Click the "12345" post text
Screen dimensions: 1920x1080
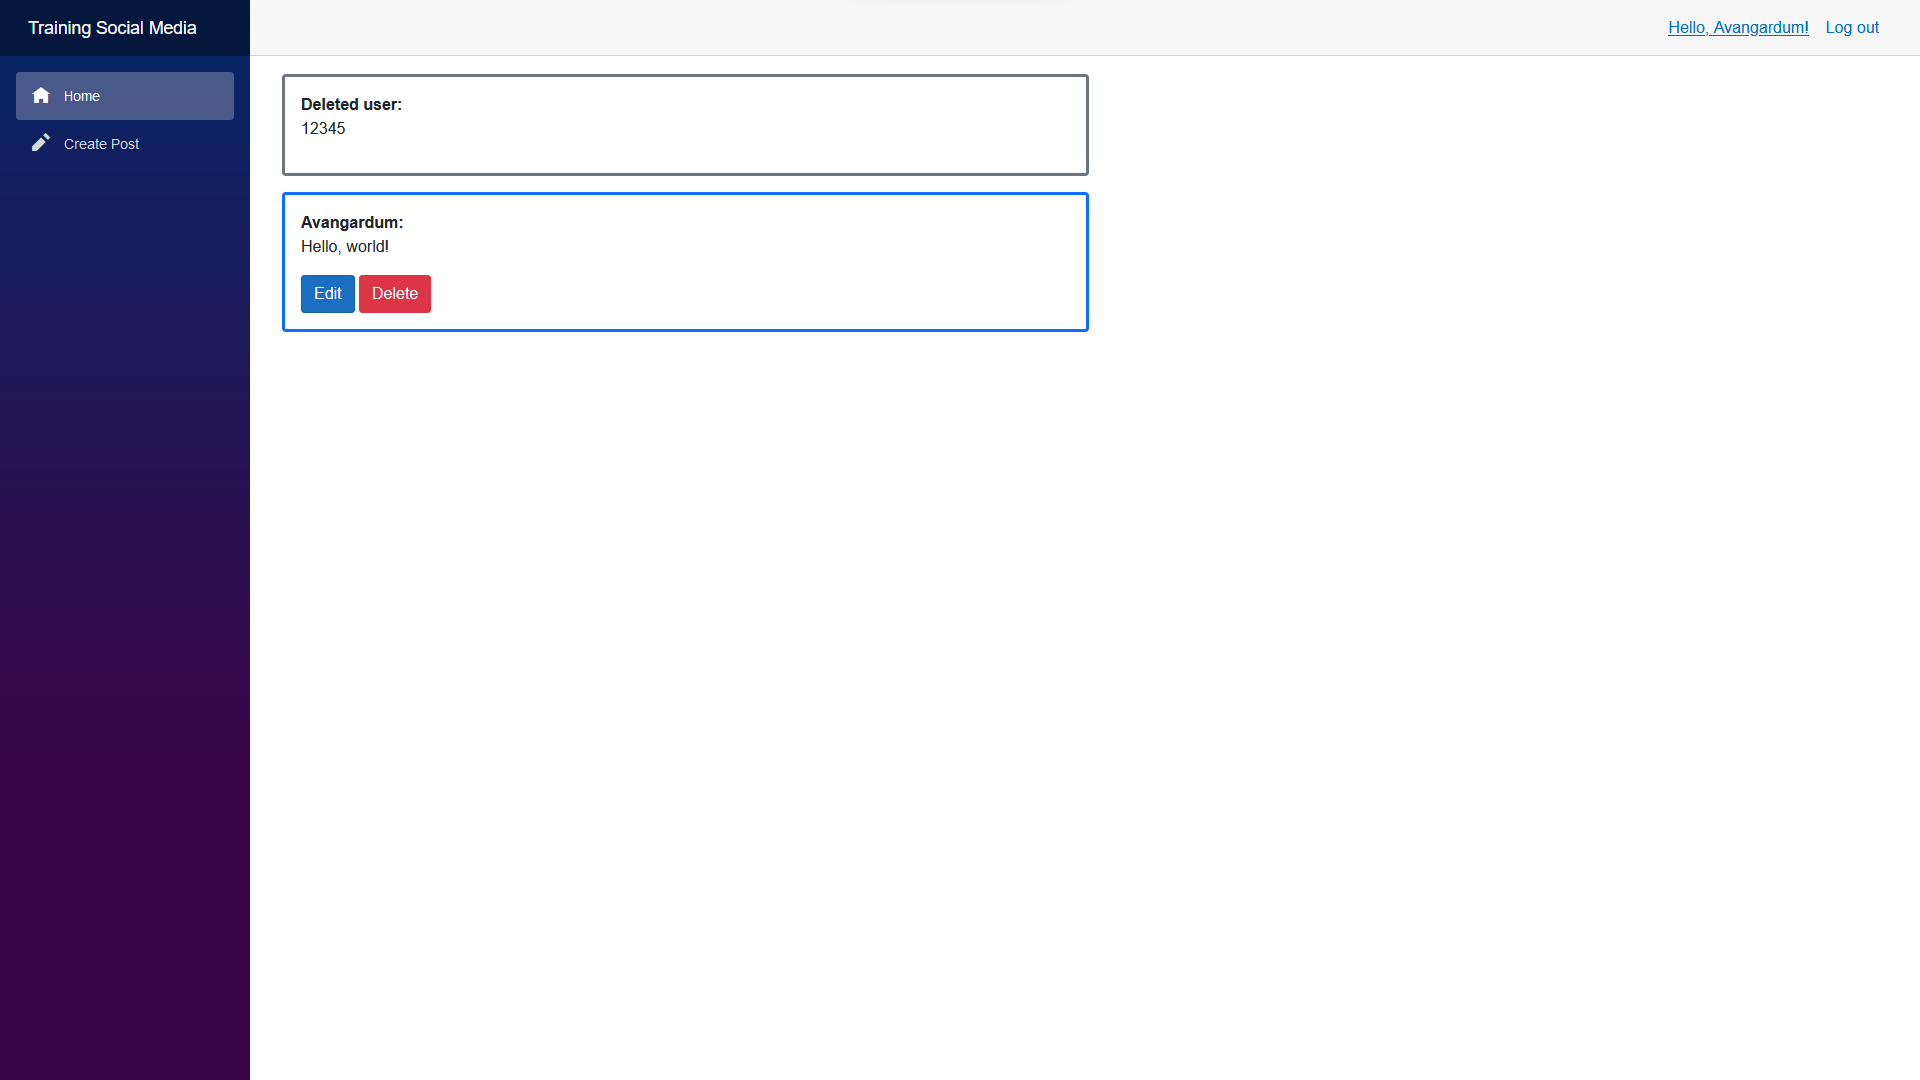tap(323, 128)
